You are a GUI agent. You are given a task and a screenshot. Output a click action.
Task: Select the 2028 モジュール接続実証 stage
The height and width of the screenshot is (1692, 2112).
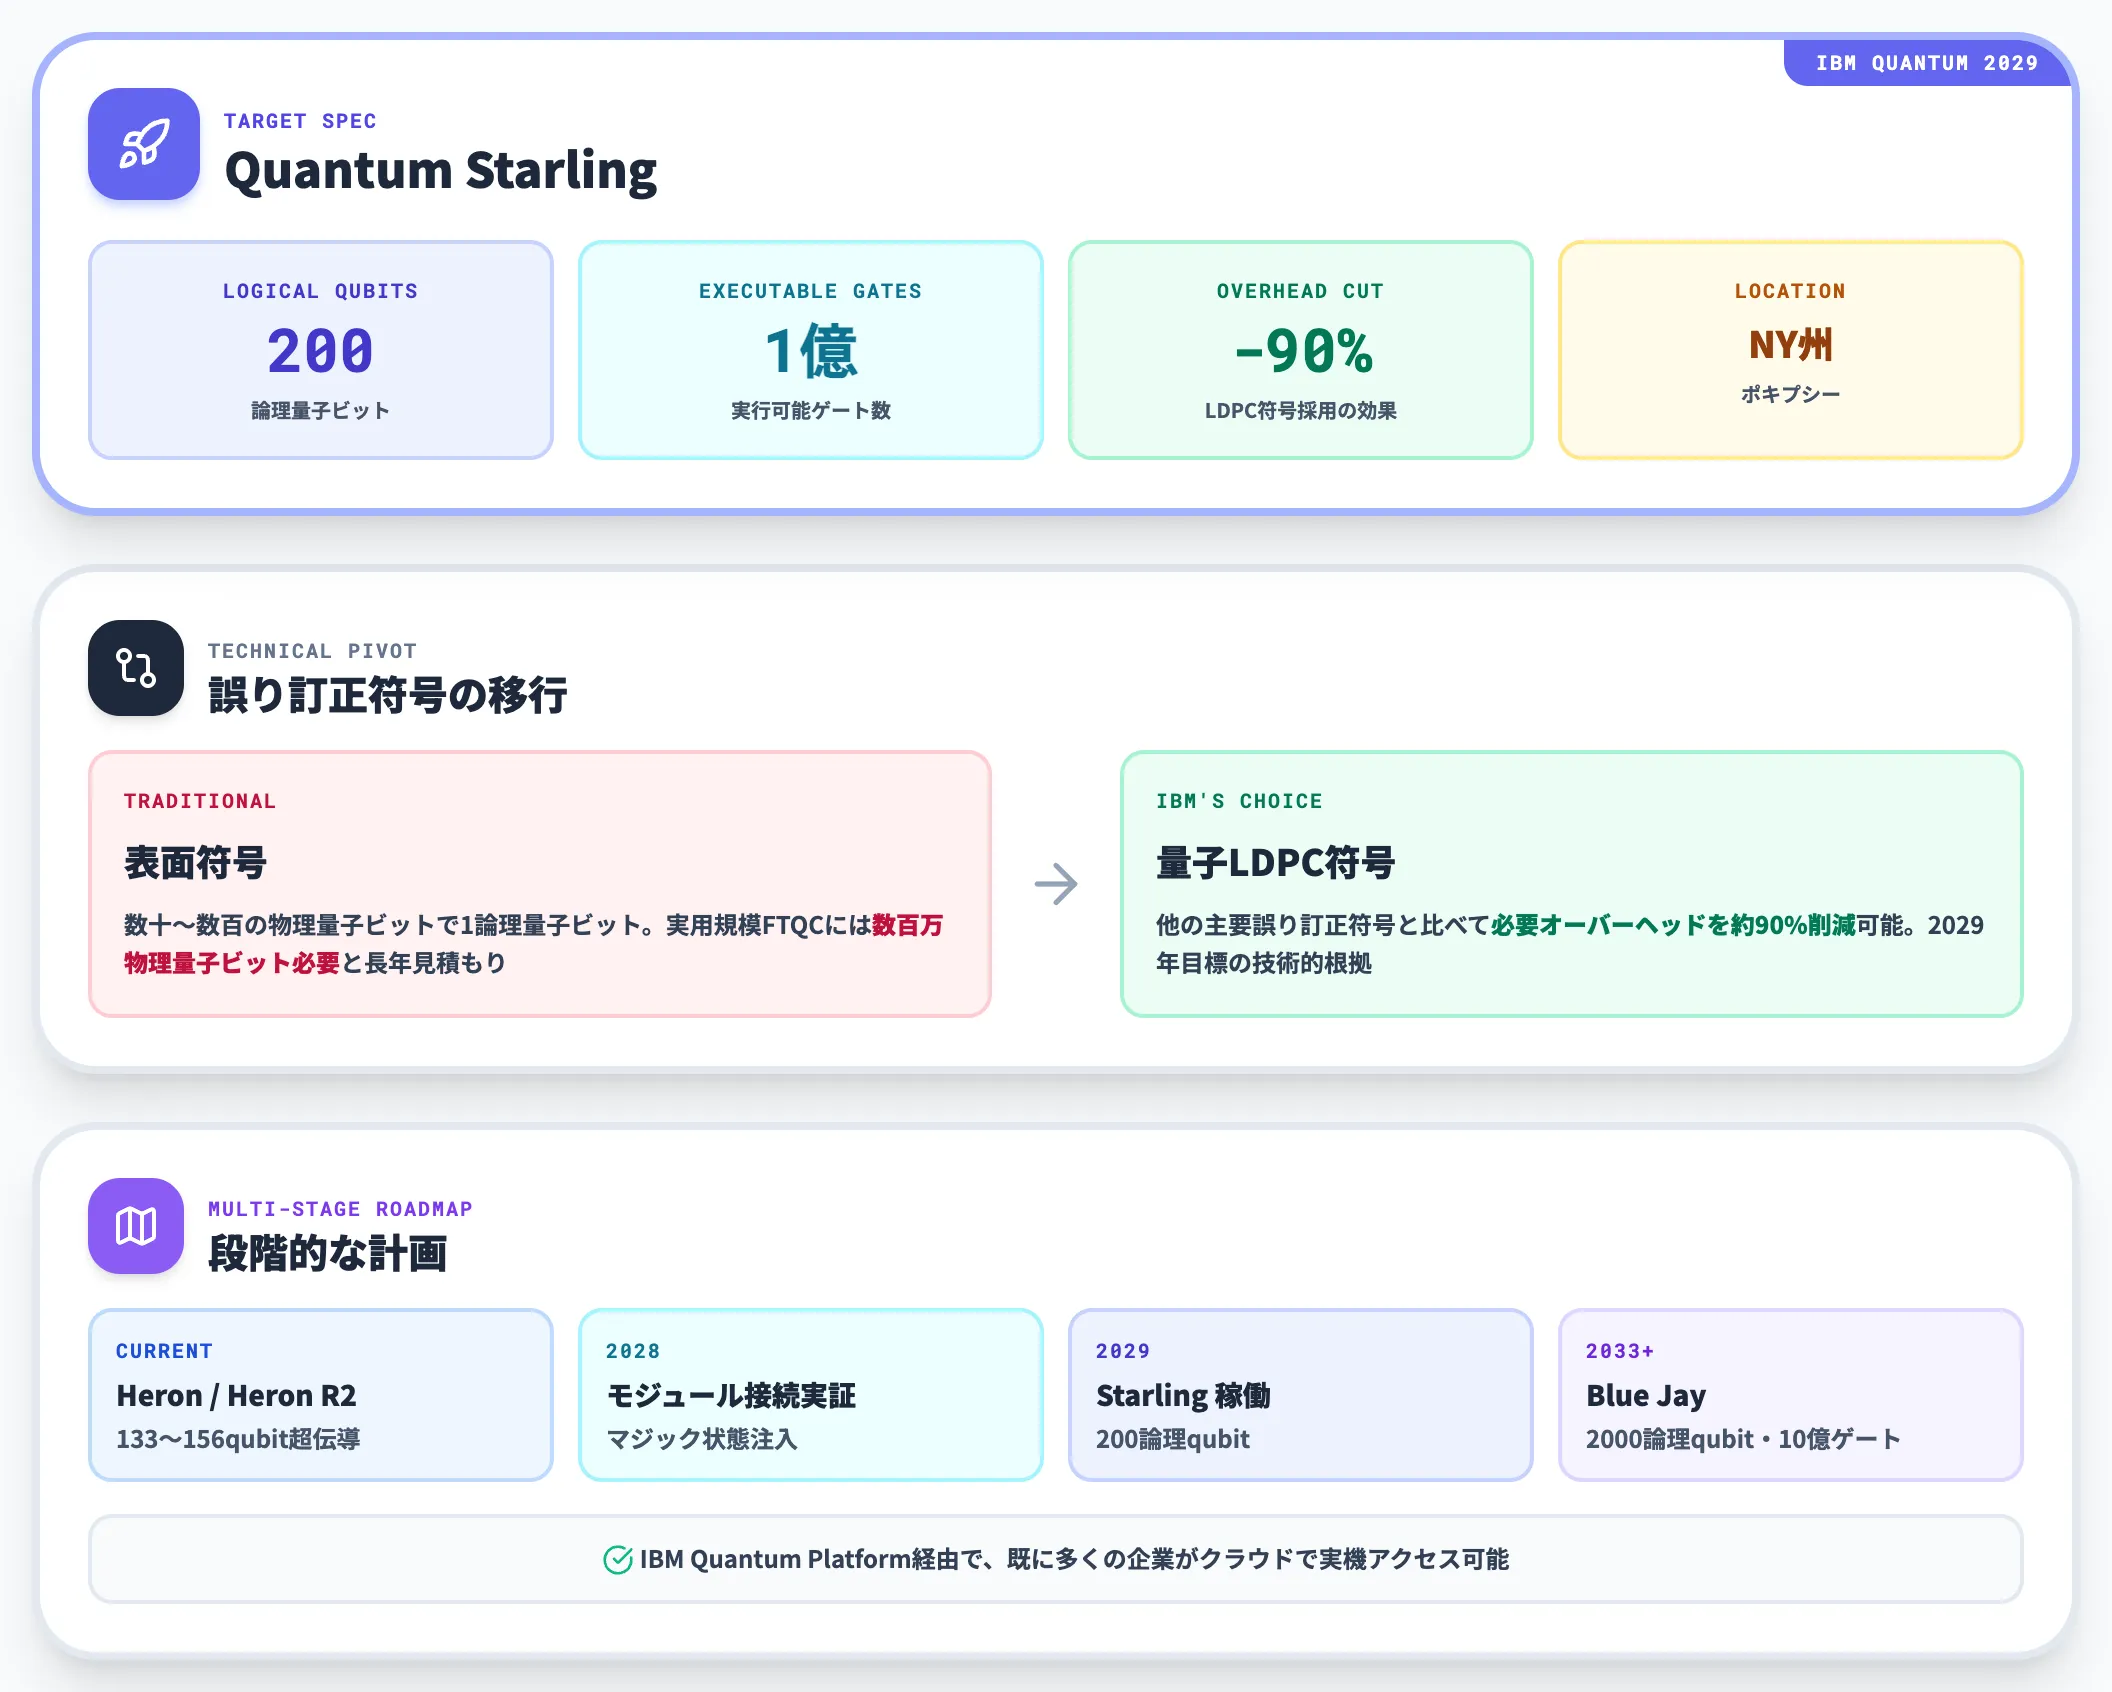click(811, 1395)
